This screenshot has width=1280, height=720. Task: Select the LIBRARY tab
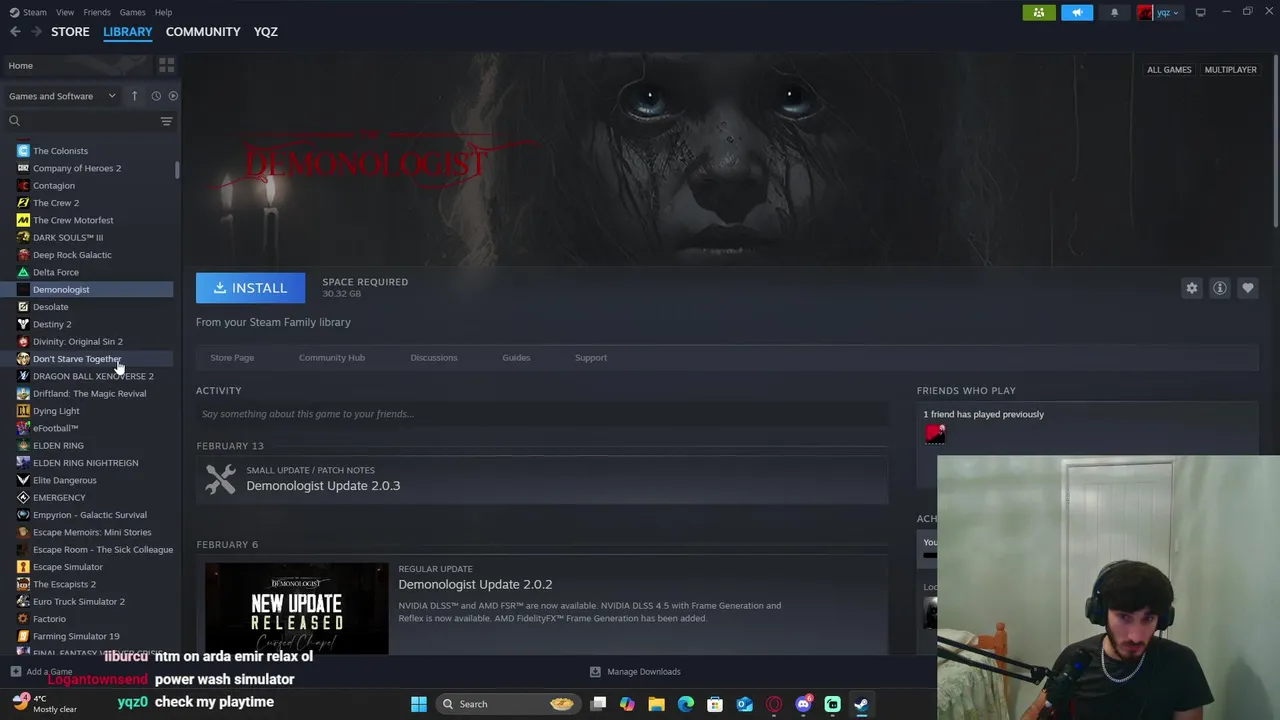tap(127, 32)
